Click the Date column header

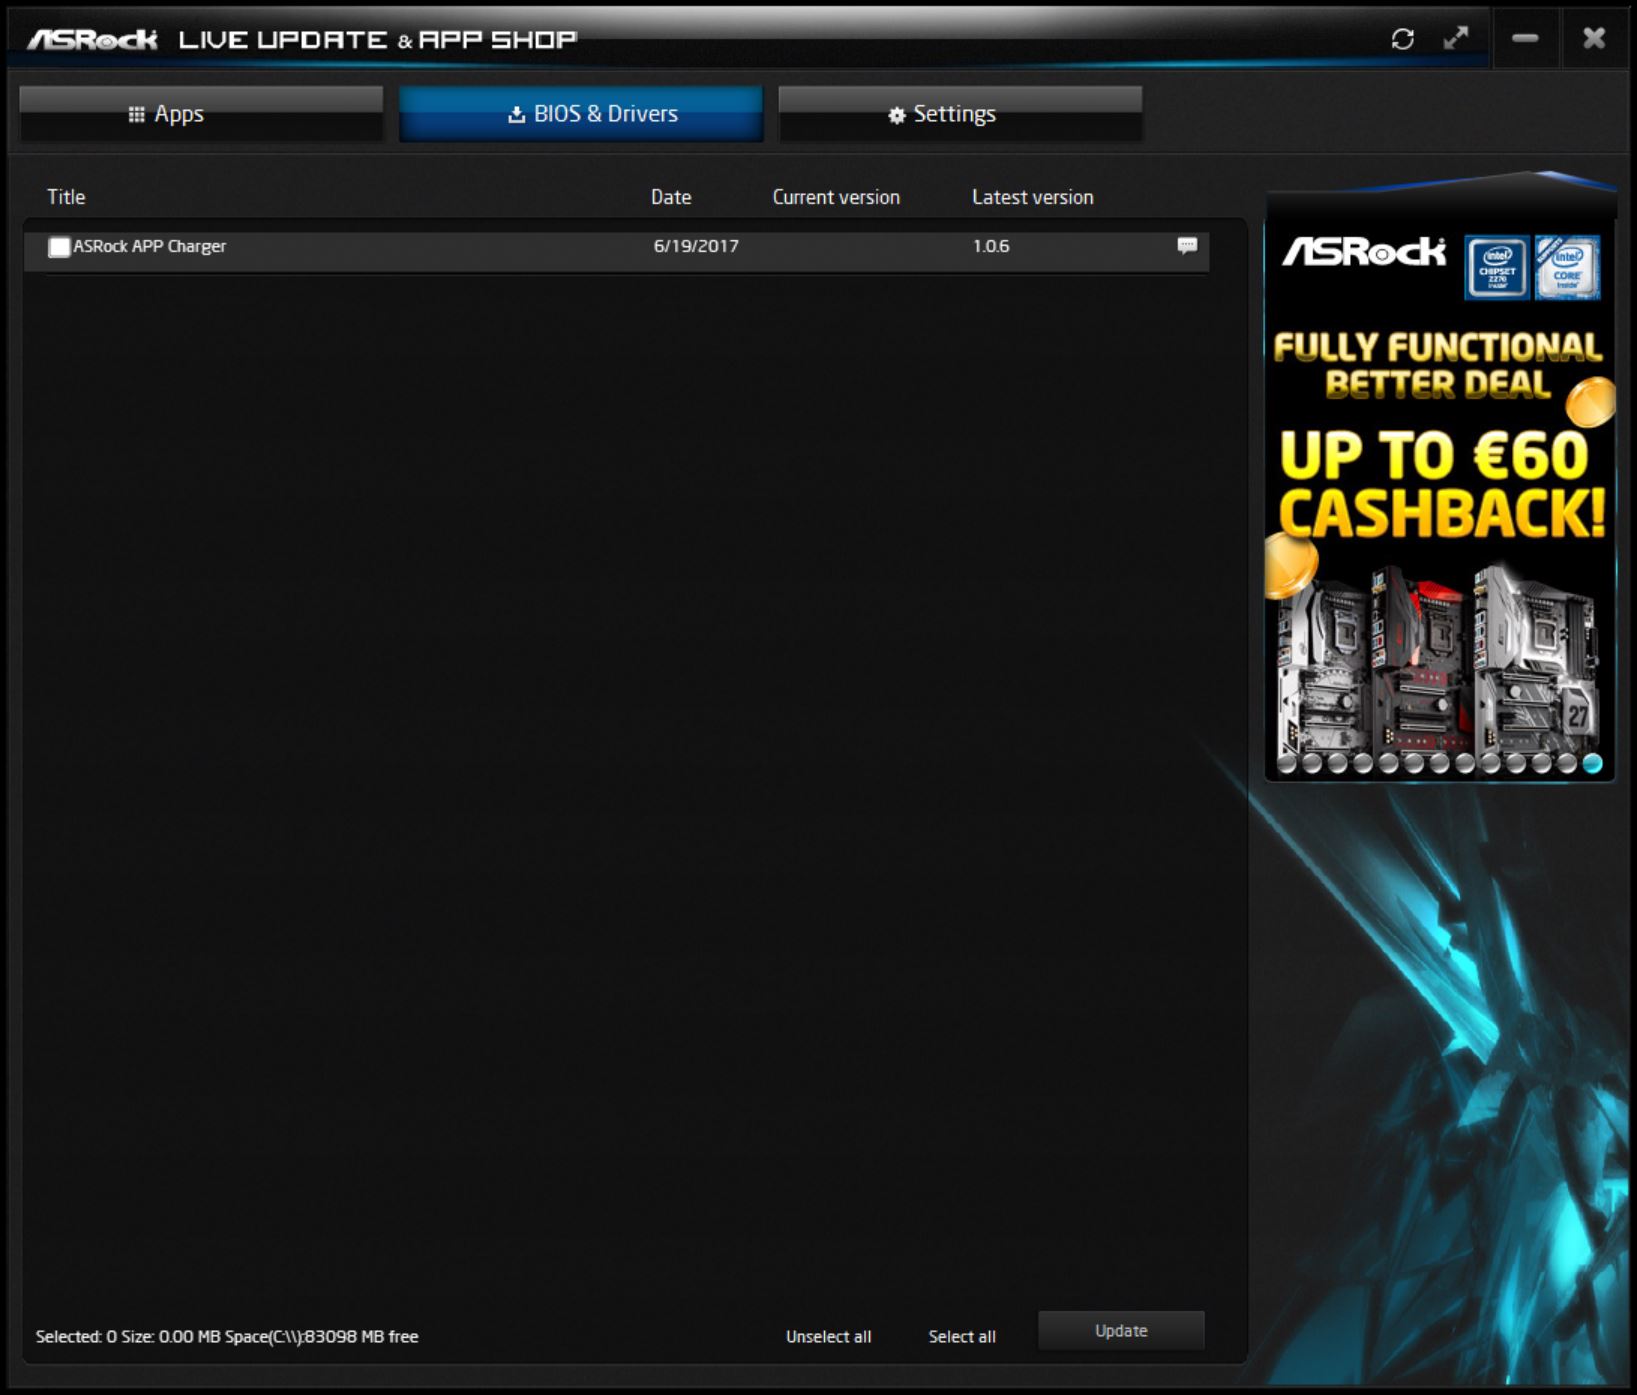pyautogui.click(x=671, y=197)
